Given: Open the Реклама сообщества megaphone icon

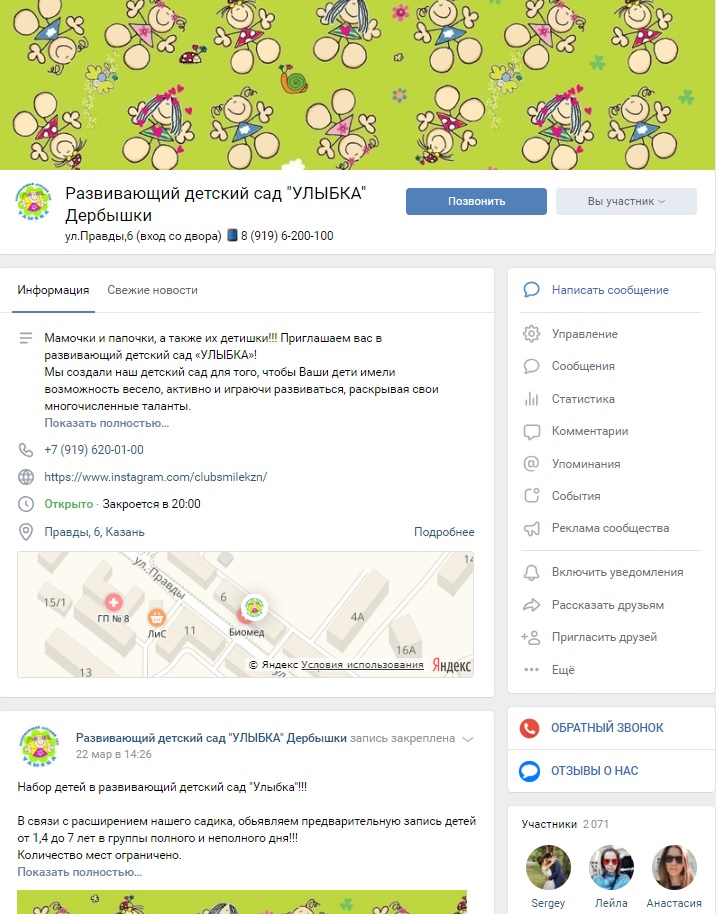Looking at the screenshot, I should [531, 528].
